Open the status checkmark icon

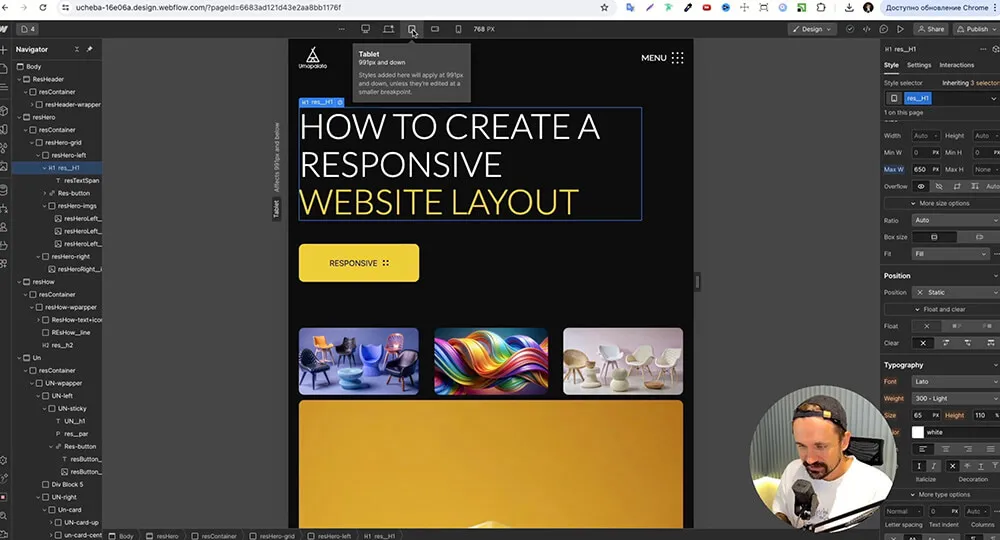[849, 29]
